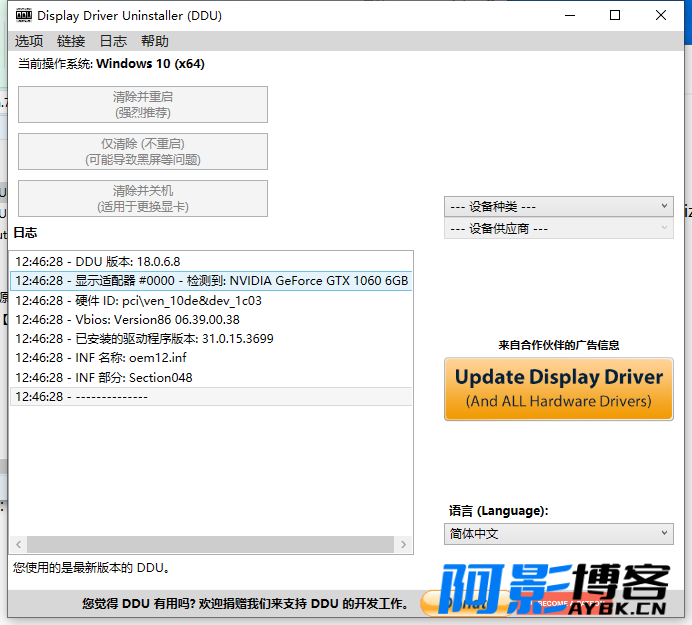Select log row 已安装的驱动程序版本 31.0.15.3699

(211, 339)
